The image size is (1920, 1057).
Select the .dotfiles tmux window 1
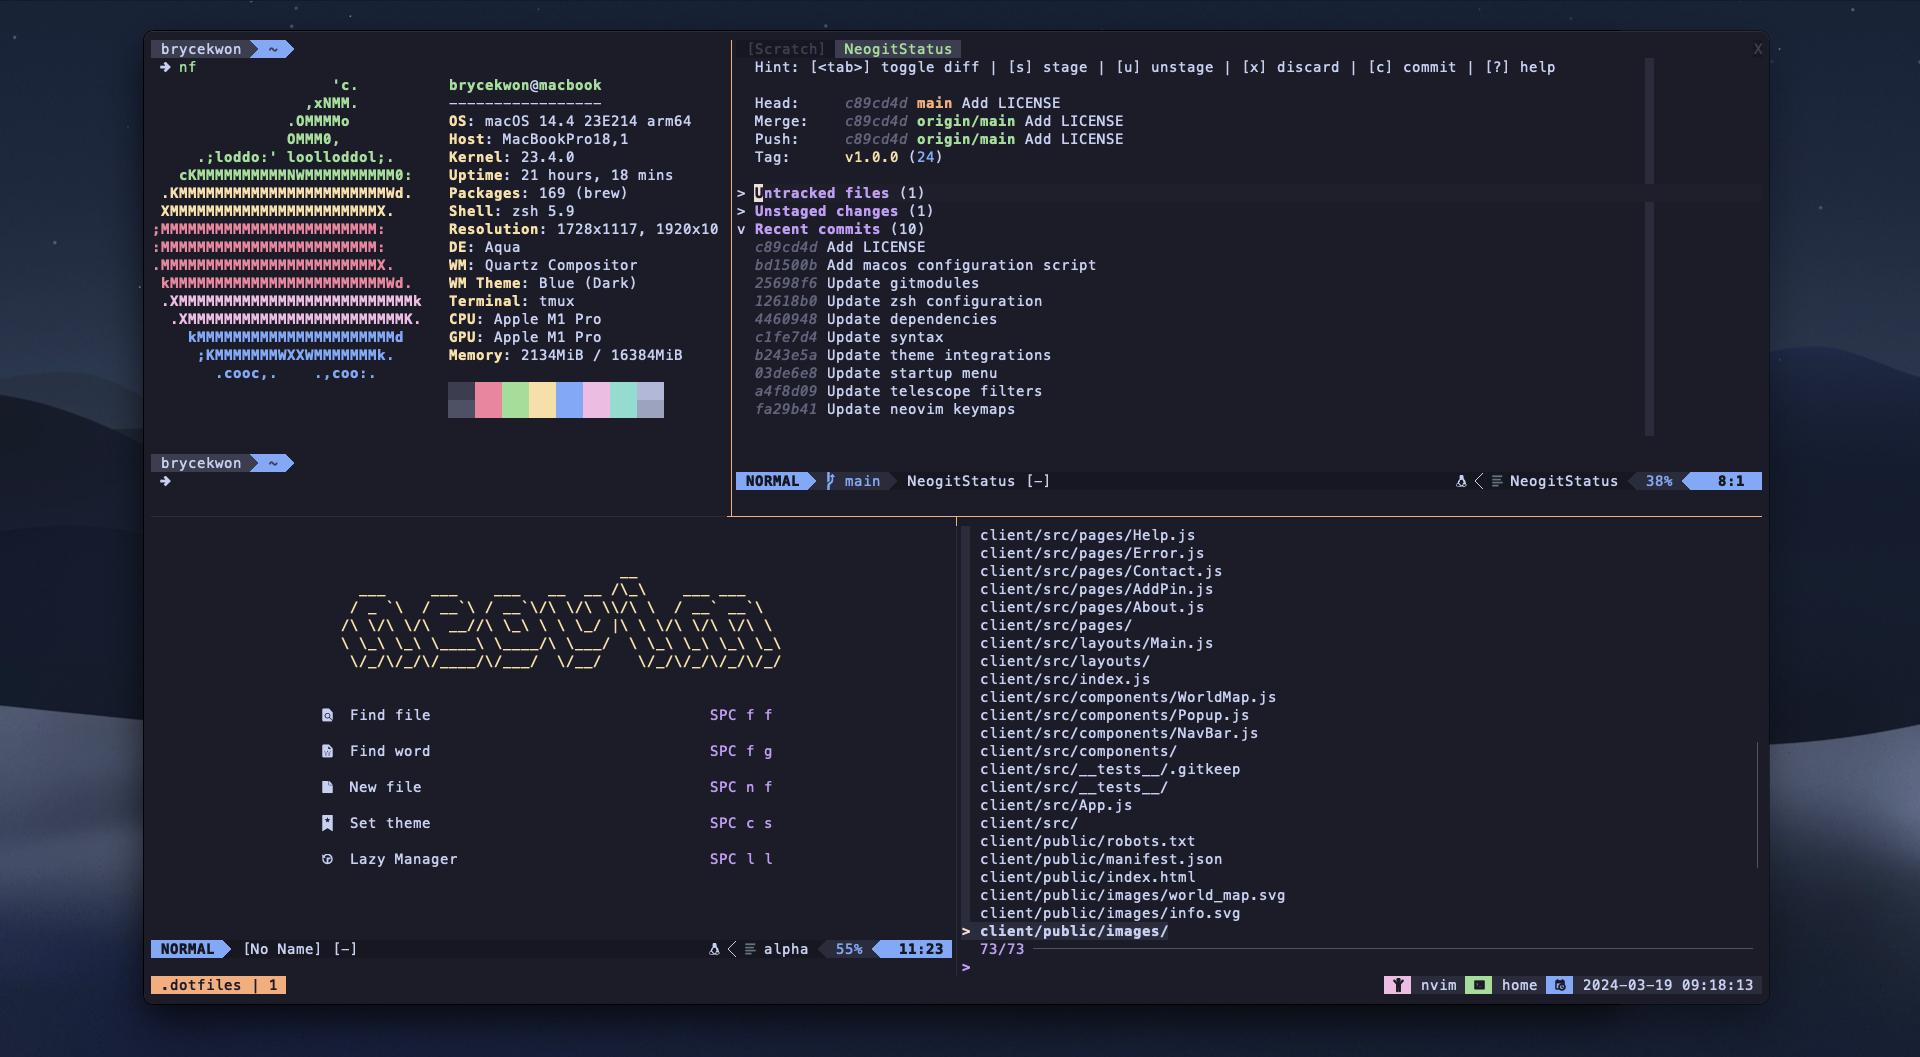[219, 985]
